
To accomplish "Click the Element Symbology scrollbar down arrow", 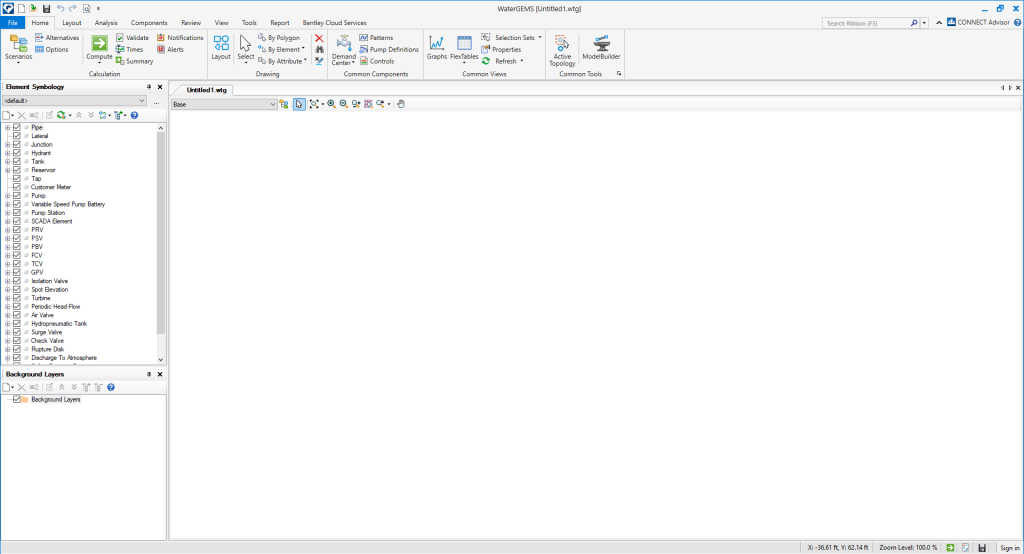I will coord(161,360).
